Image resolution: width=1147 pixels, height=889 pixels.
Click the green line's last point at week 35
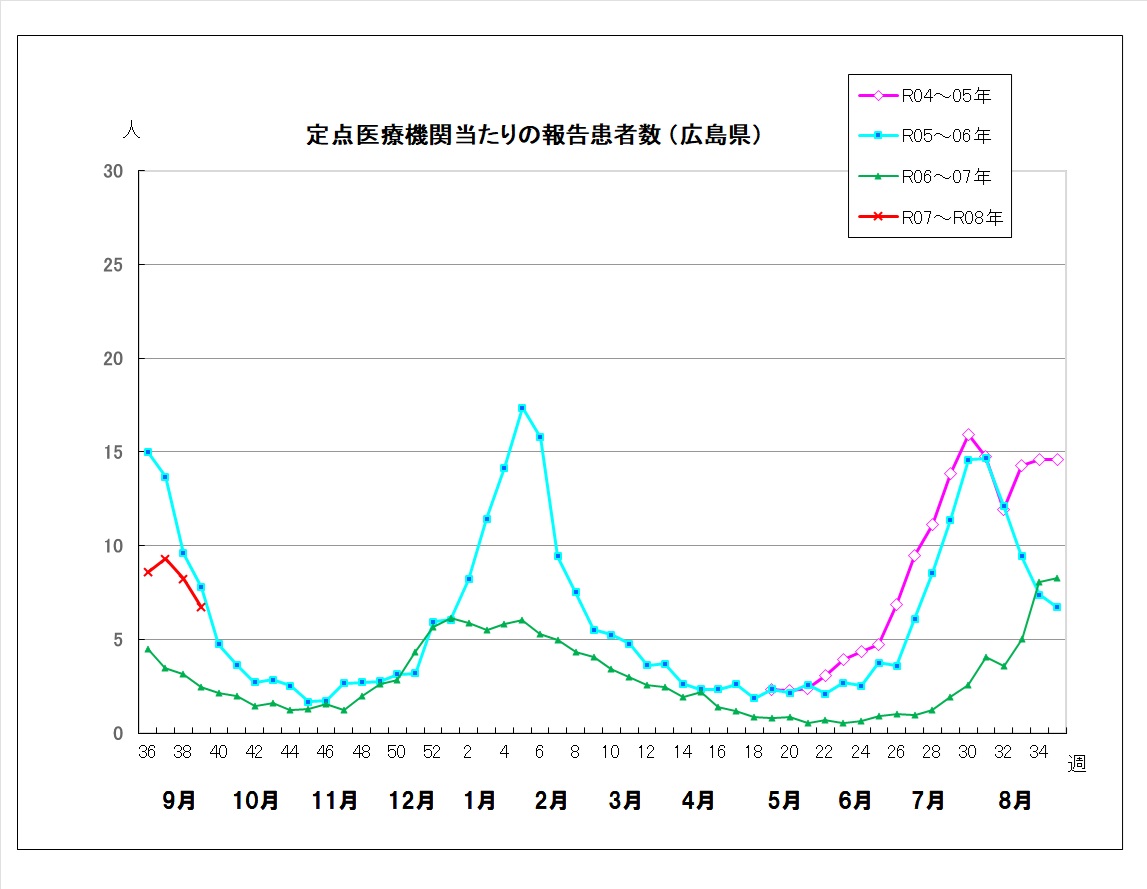click(1057, 578)
